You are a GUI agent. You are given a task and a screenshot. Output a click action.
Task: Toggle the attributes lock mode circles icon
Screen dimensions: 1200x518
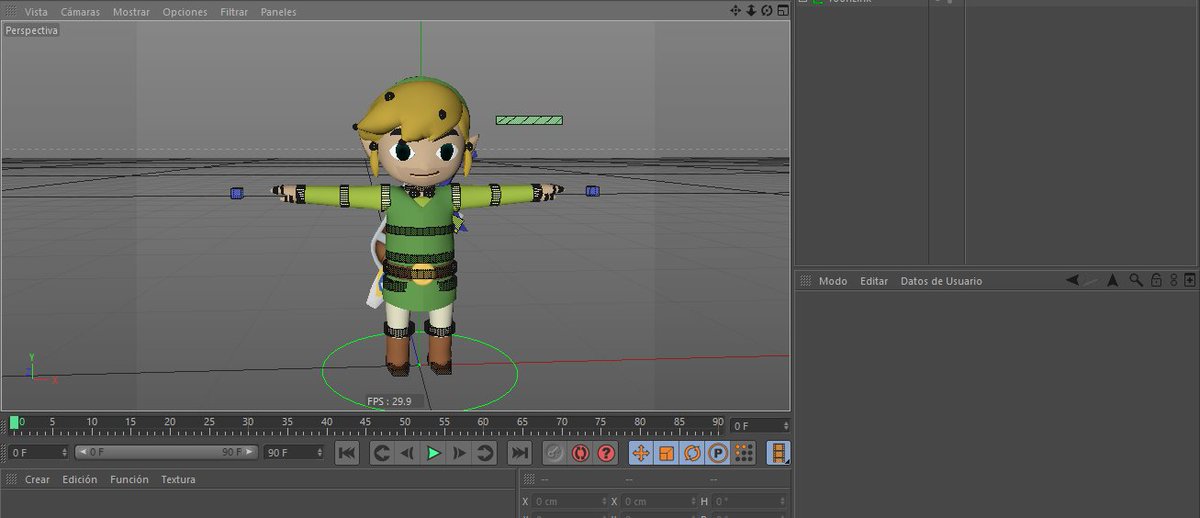pos(1173,281)
